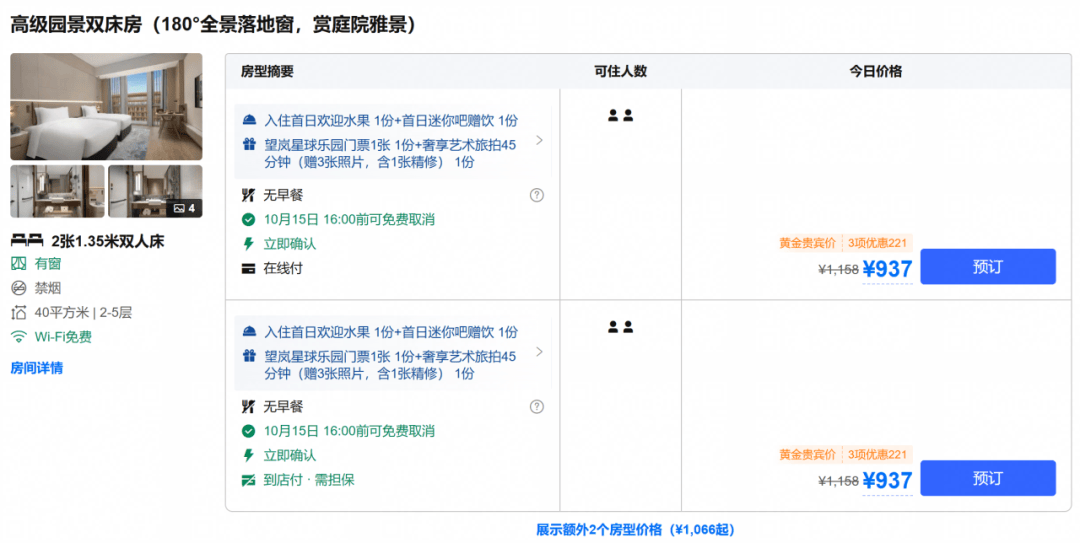Image resolution: width=1080 pixels, height=543 pixels.
Task: Click the lightning 立即确认 icon in the 在线付 offer
Action: (249, 244)
